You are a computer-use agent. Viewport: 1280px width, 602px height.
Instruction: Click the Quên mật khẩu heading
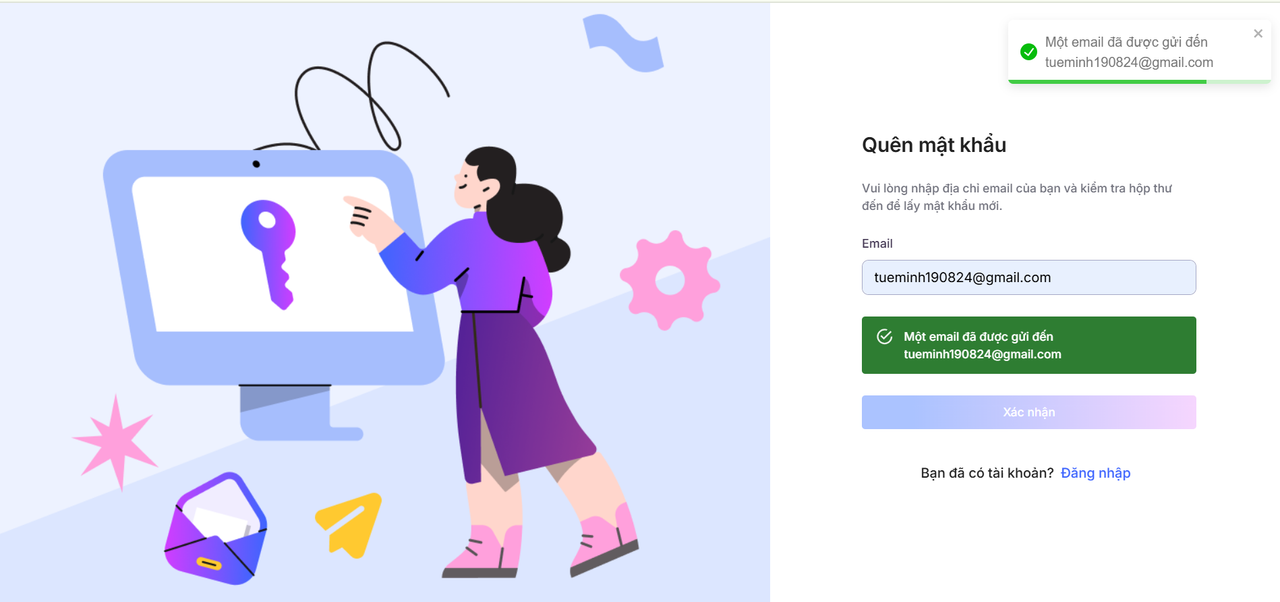point(934,145)
